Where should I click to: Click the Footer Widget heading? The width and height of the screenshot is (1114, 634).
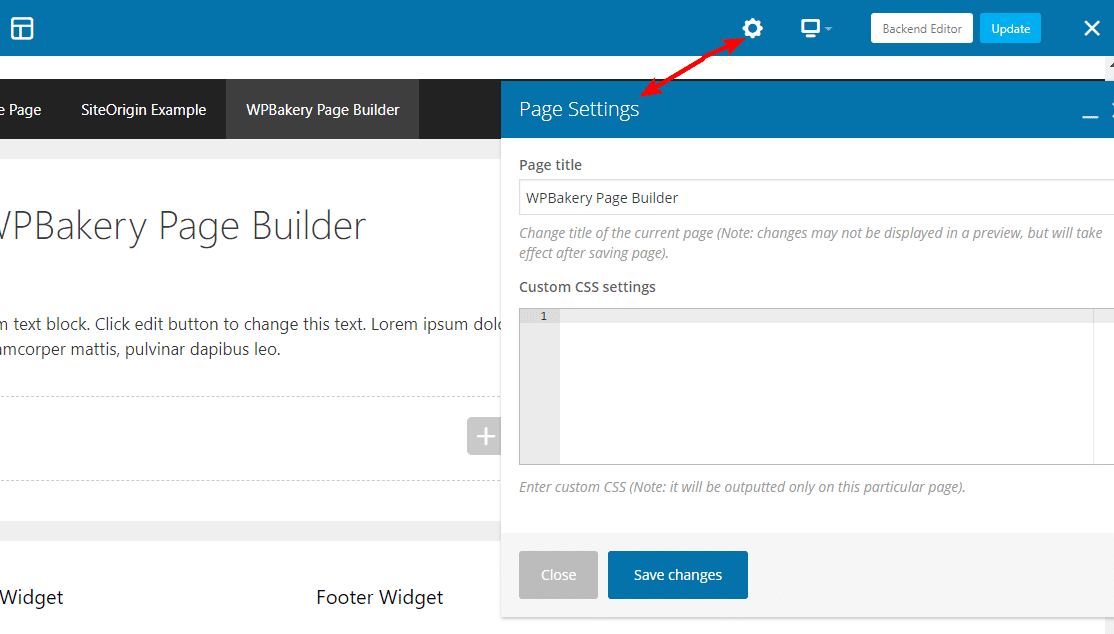[380, 597]
